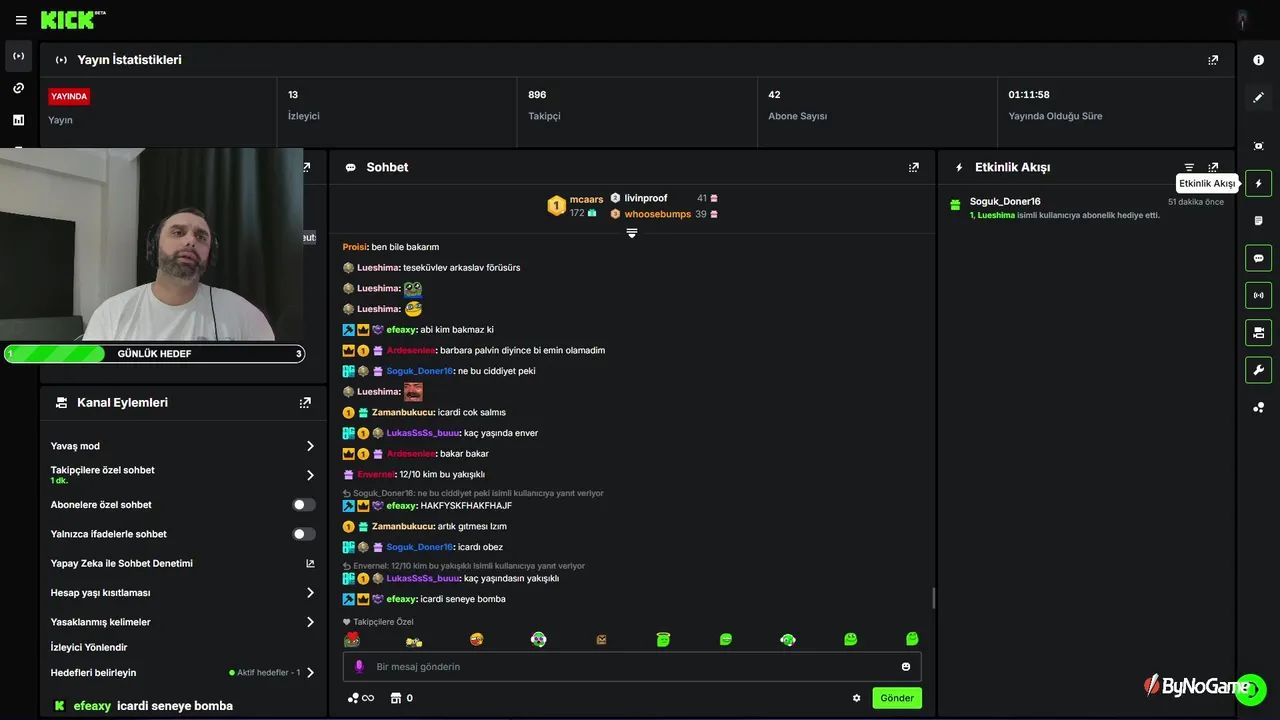Open the Etkinlik Akışı filter icon
Screen dimensions: 1280x720
(x=1189, y=167)
